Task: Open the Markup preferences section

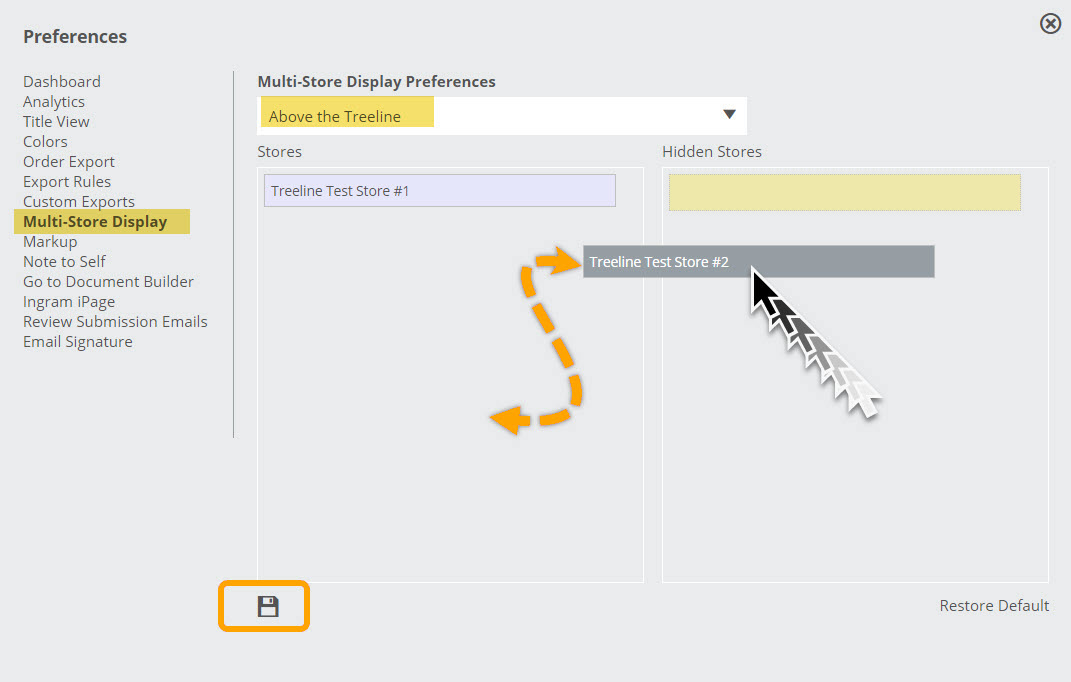Action: [51, 242]
